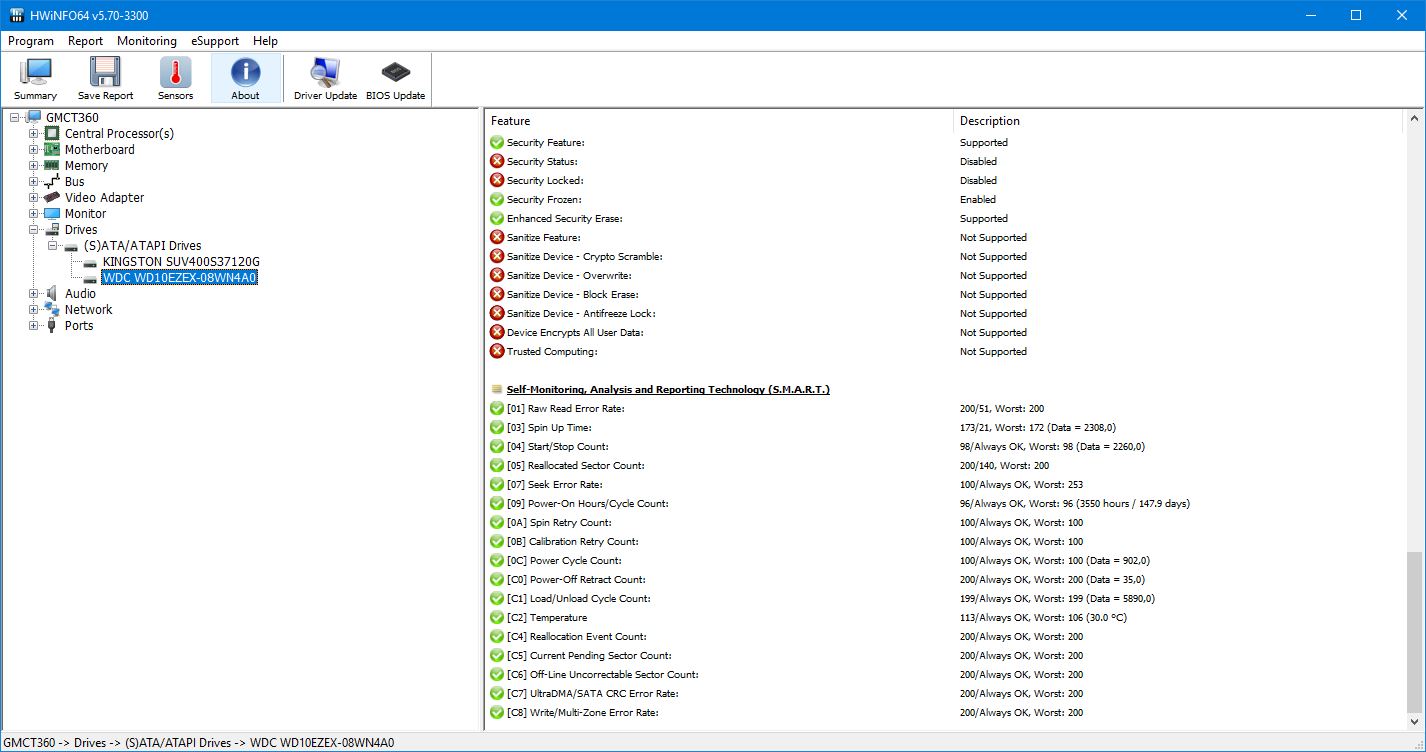Open the Help menu
Screen dimensions: 1426x752
pyautogui.click(x=265, y=41)
